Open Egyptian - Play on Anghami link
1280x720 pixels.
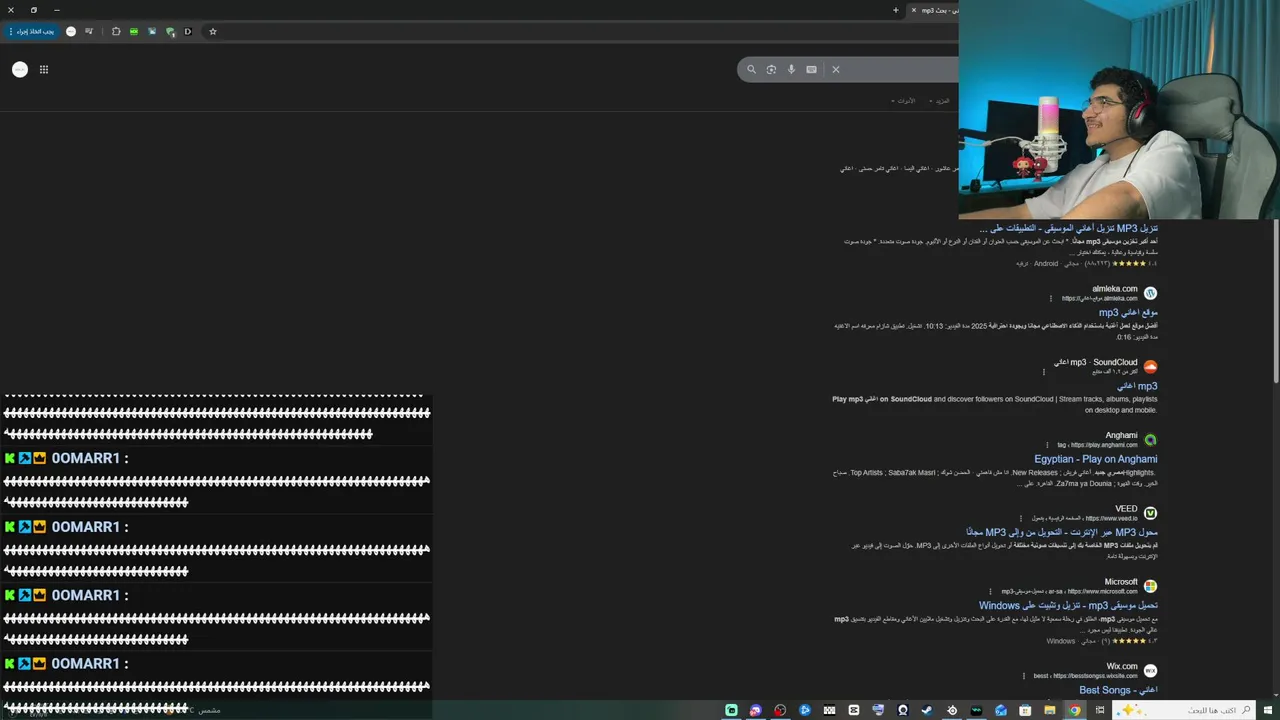coord(1096,459)
